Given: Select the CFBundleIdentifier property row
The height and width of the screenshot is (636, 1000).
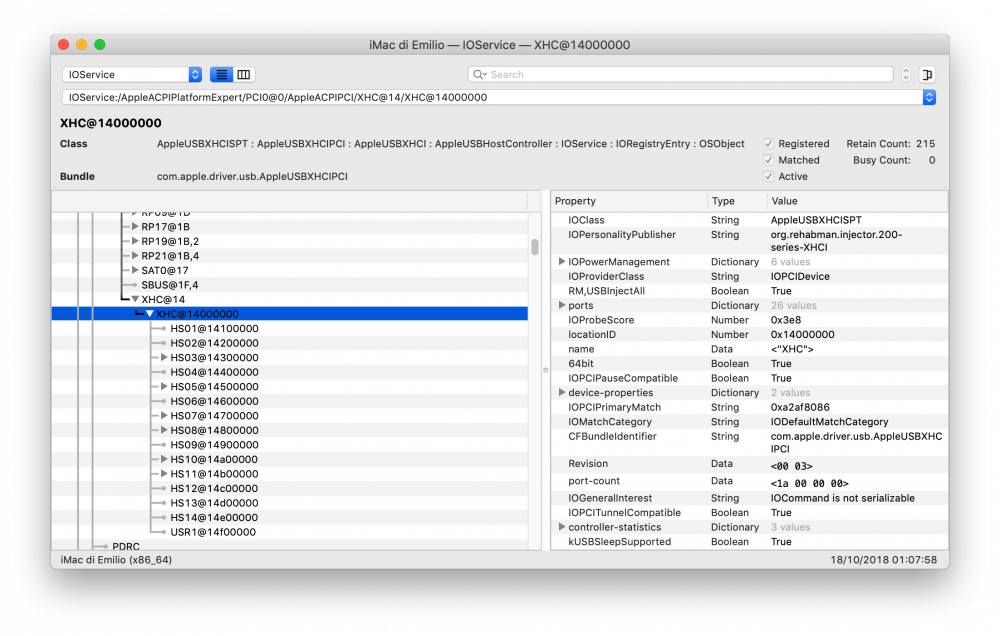Looking at the screenshot, I should click(x=749, y=443).
